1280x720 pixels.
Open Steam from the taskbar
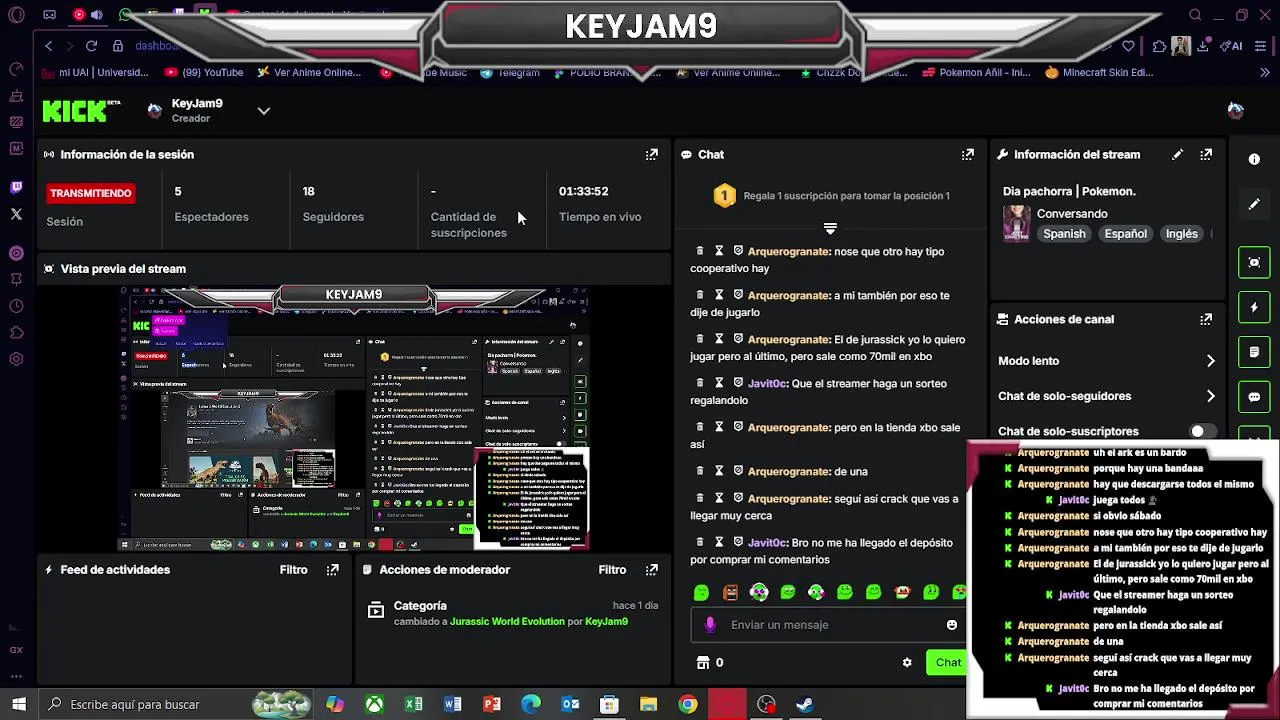tap(805, 705)
